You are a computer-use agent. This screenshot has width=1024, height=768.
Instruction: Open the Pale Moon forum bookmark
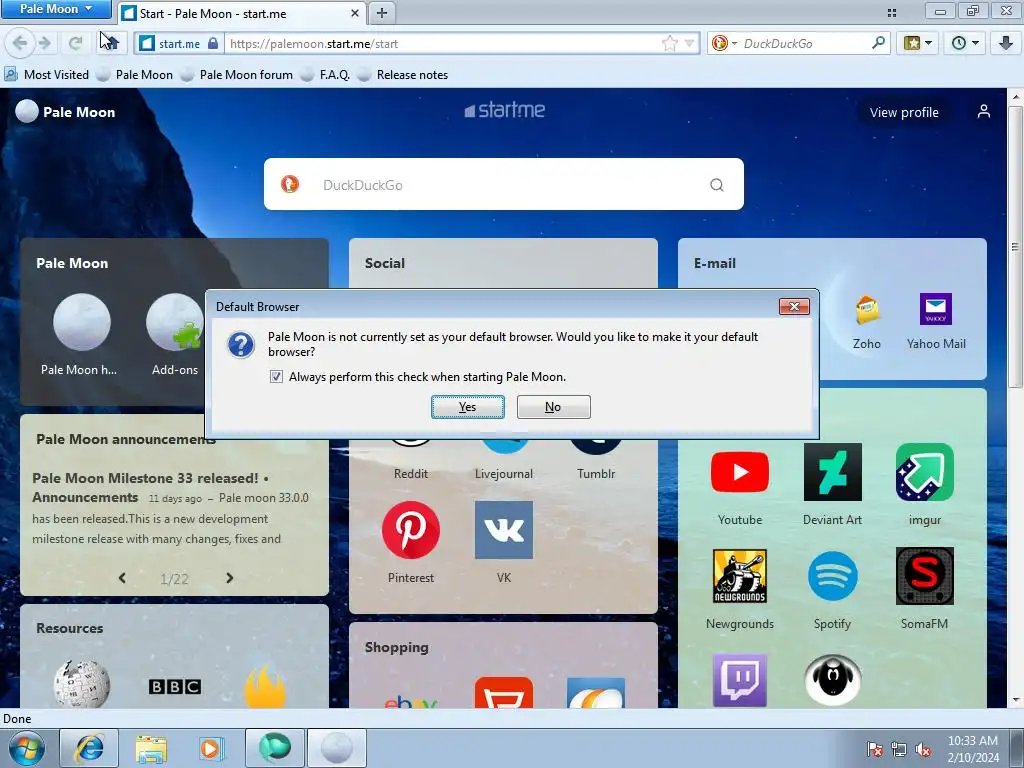click(x=238, y=74)
